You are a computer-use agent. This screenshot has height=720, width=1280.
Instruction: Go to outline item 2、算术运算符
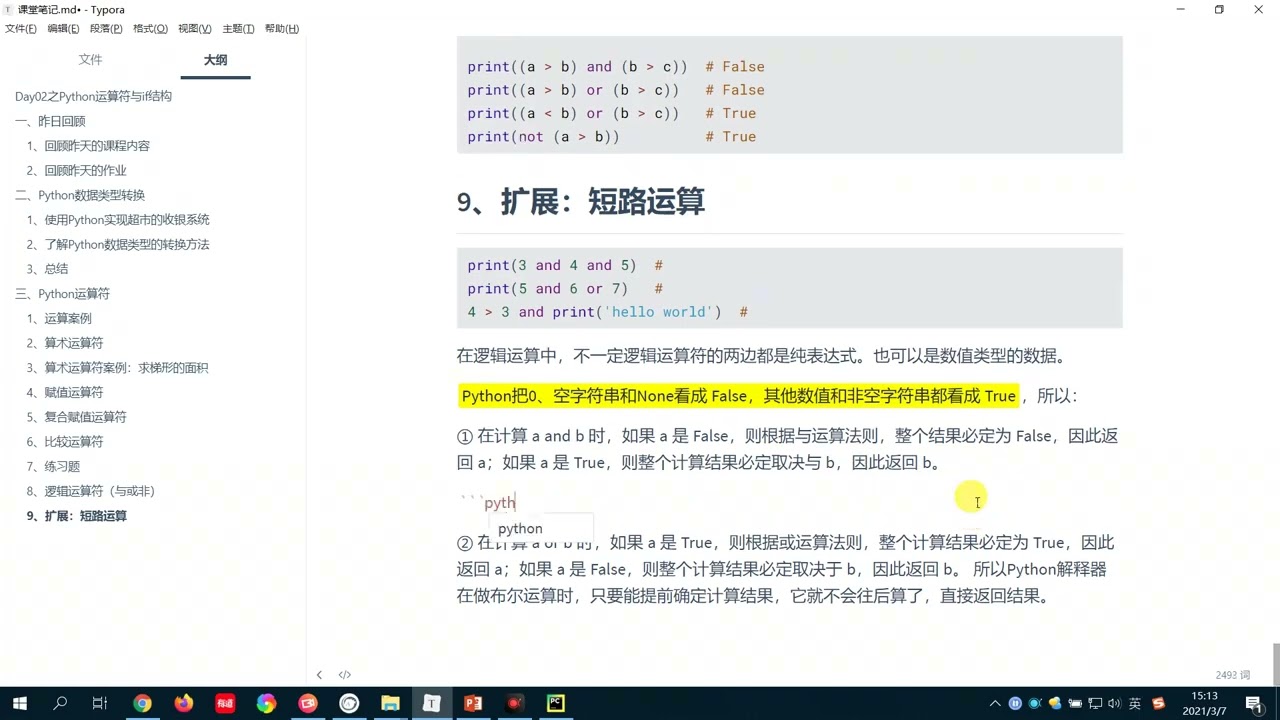tap(65, 343)
